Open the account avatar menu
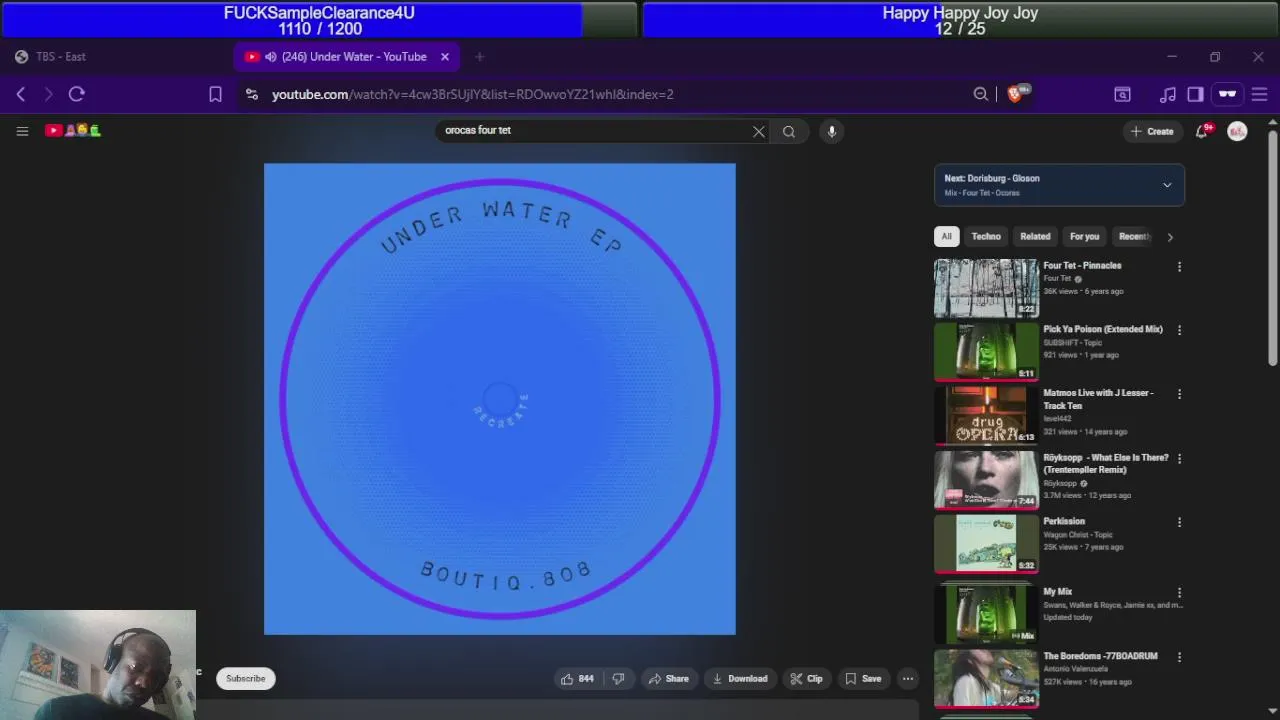The image size is (1280, 720). click(x=1237, y=131)
